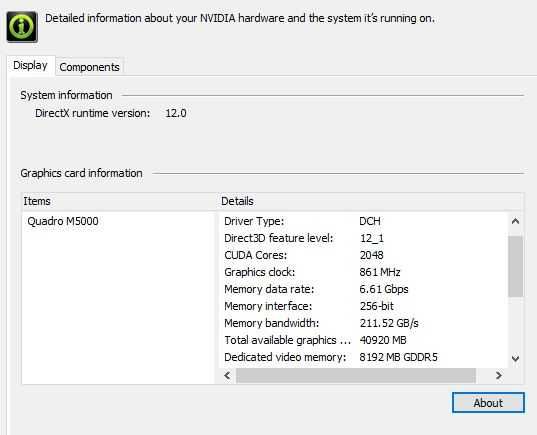Select the Total available graphics row

point(363,340)
